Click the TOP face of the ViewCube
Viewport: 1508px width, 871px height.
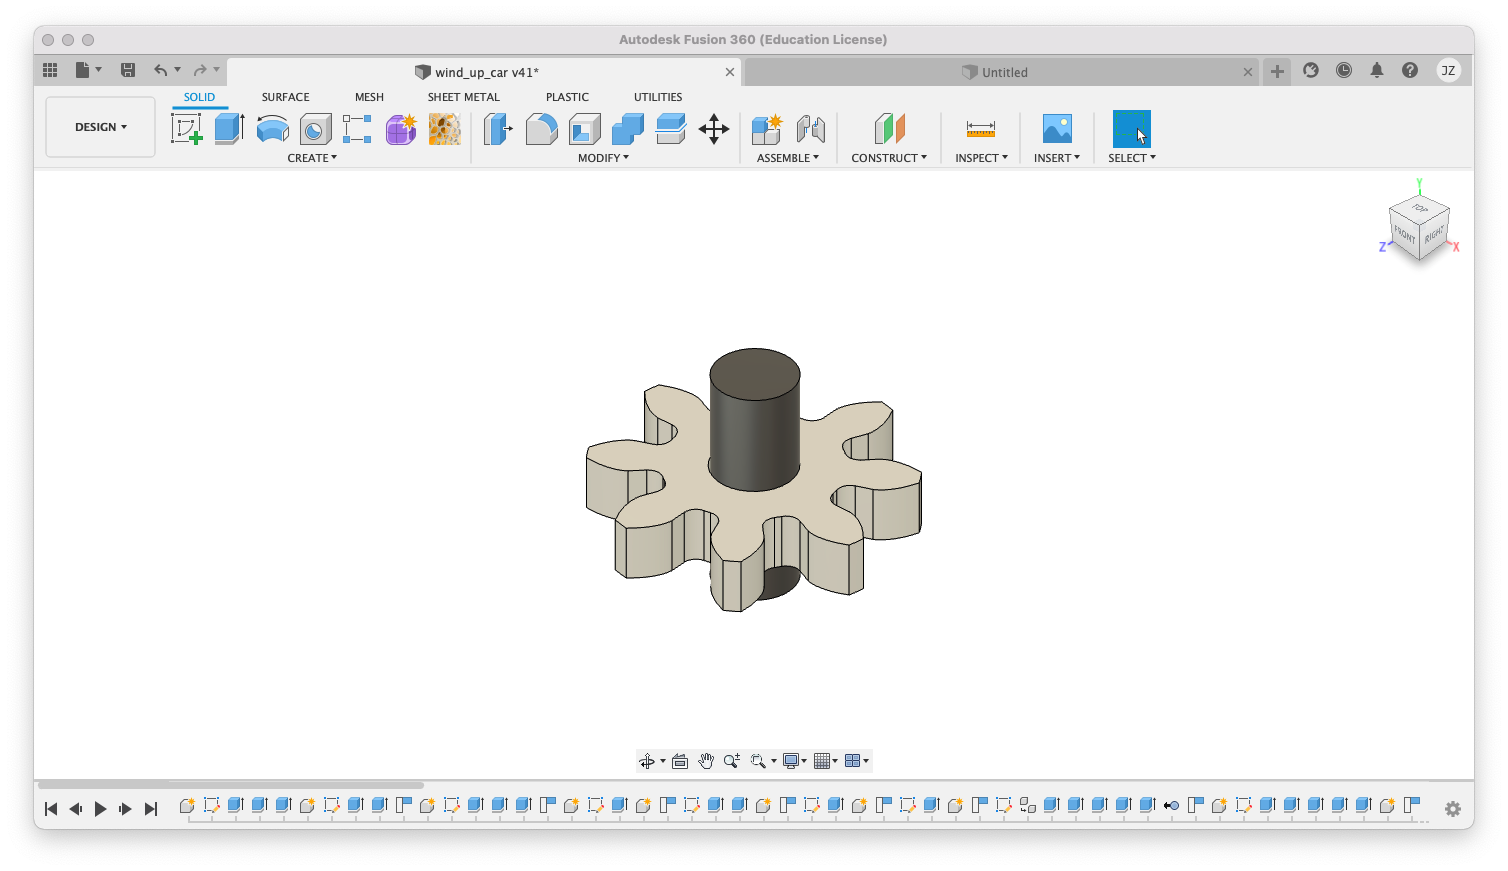coord(1420,209)
